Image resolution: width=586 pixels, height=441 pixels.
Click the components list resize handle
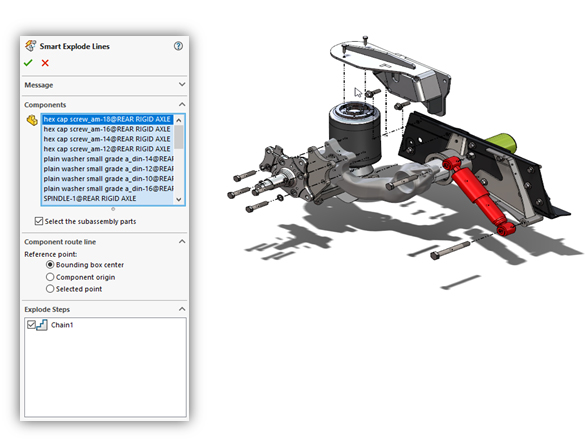tap(113, 209)
